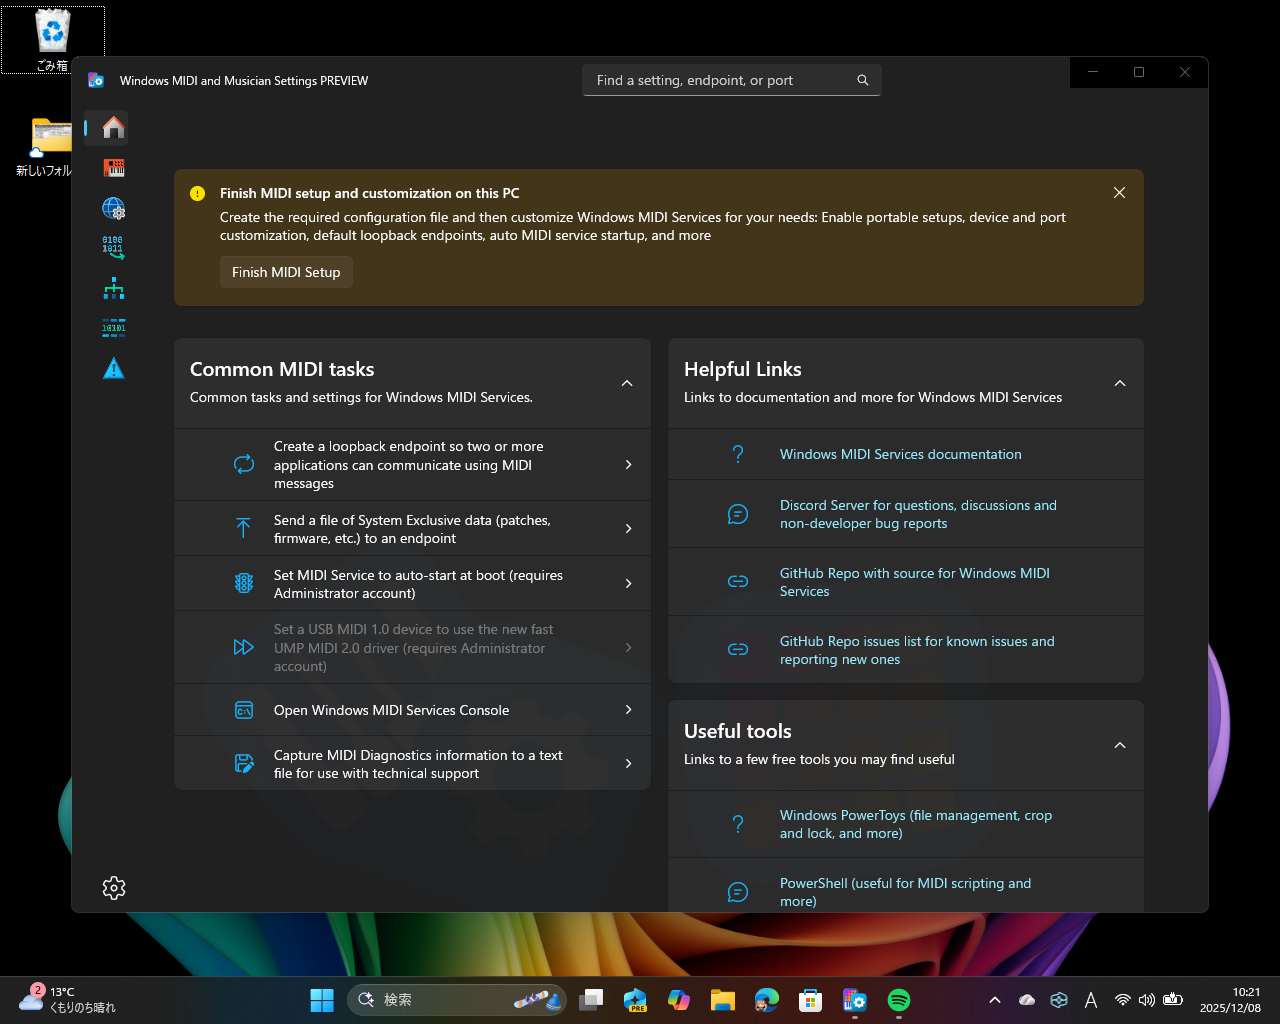Viewport: 1280px width, 1024px height.
Task: Click the globe with gear sidebar icon
Action: [x=113, y=208]
